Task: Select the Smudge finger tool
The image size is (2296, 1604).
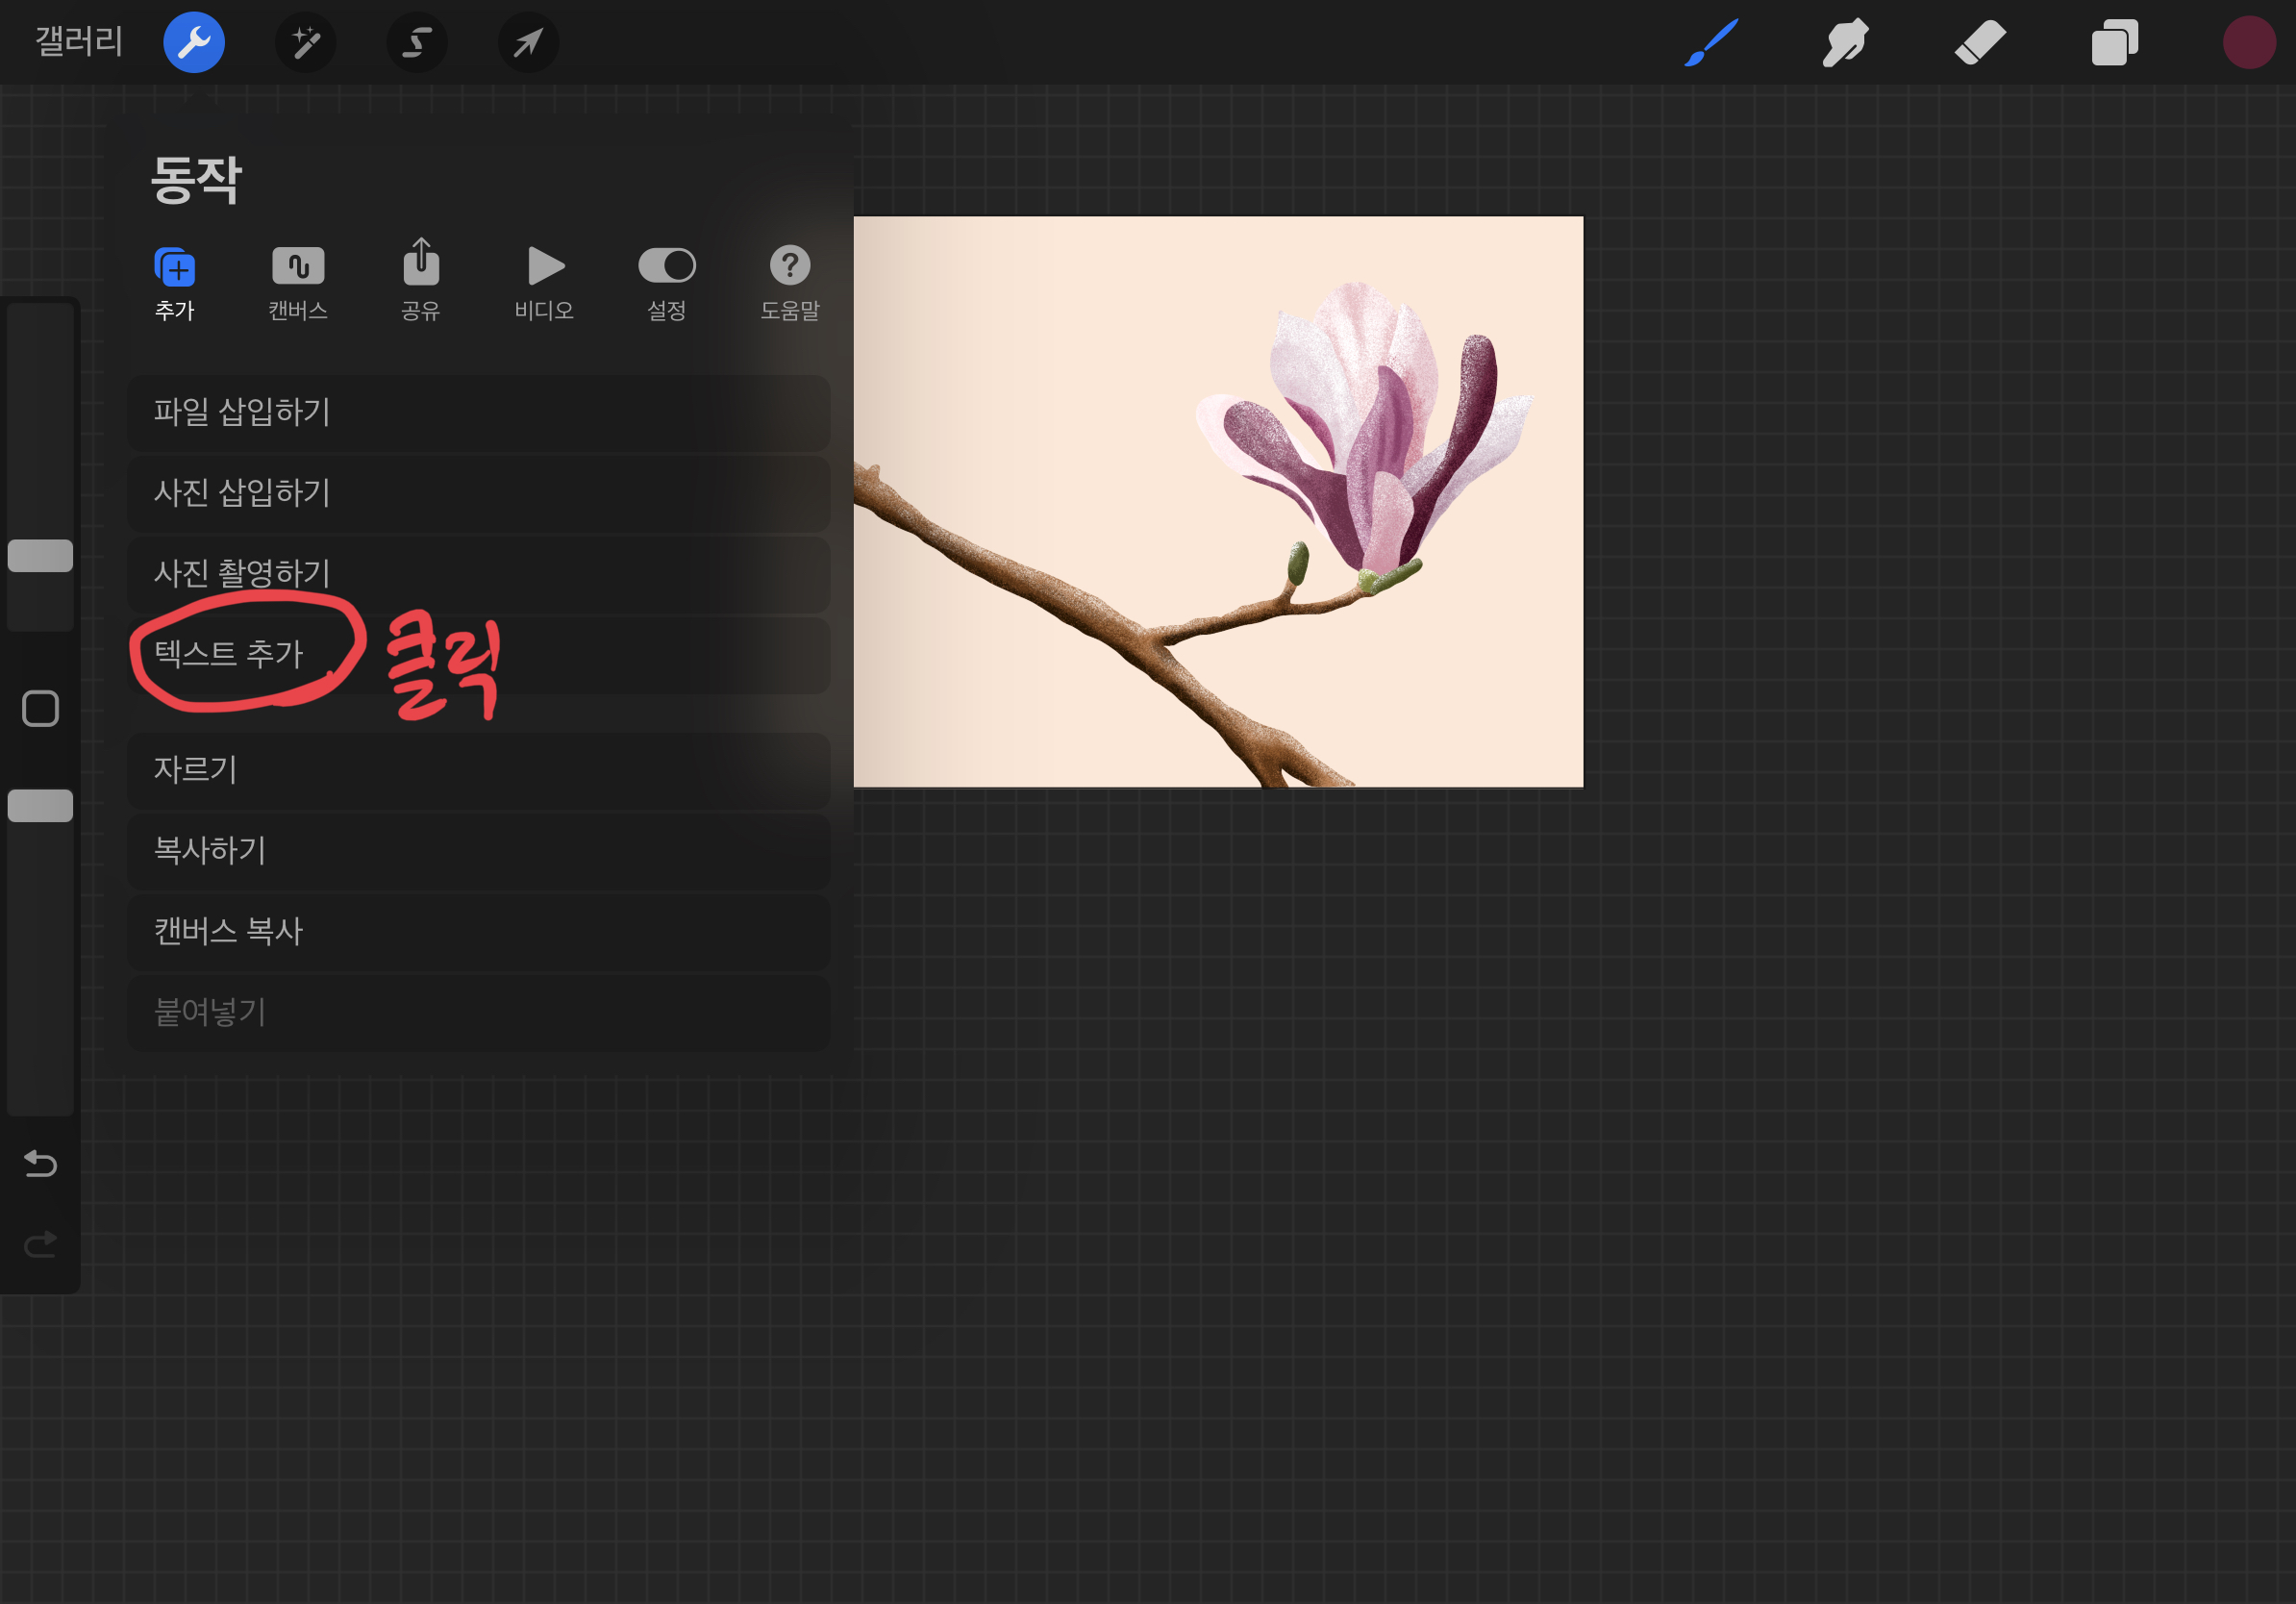Action: point(1845,42)
